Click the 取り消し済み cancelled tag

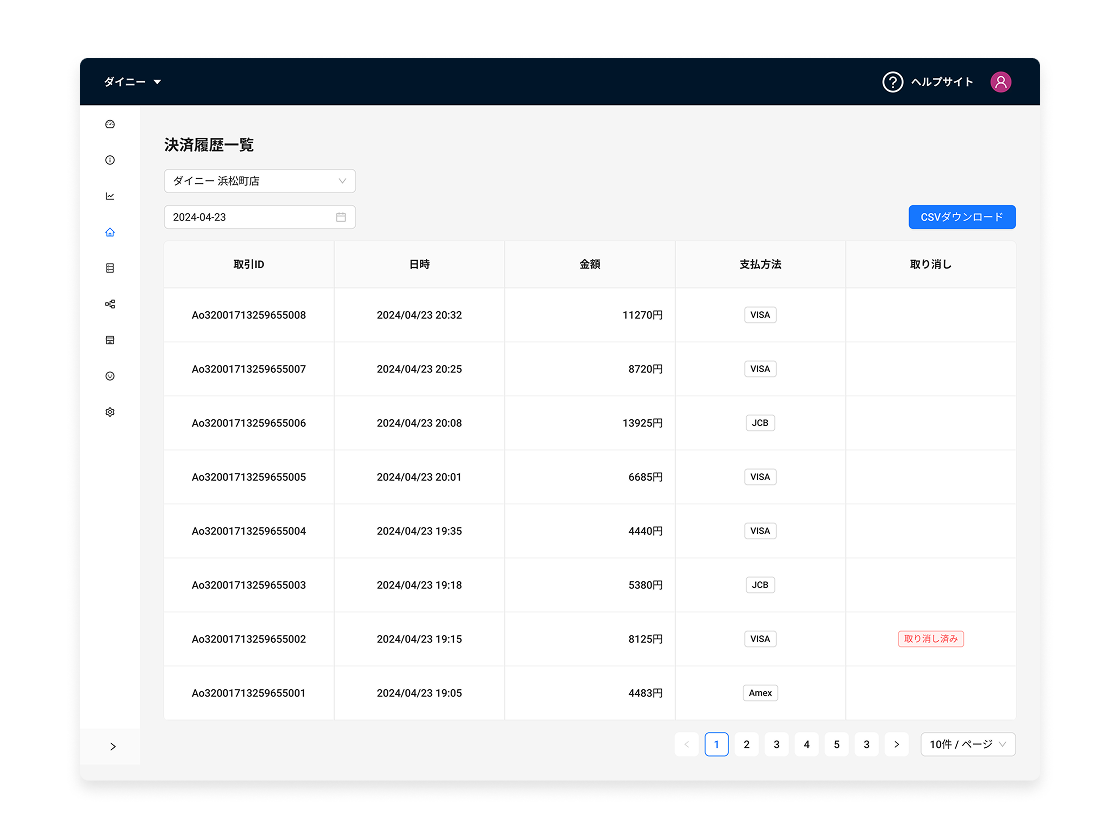pyautogui.click(x=931, y=639)
